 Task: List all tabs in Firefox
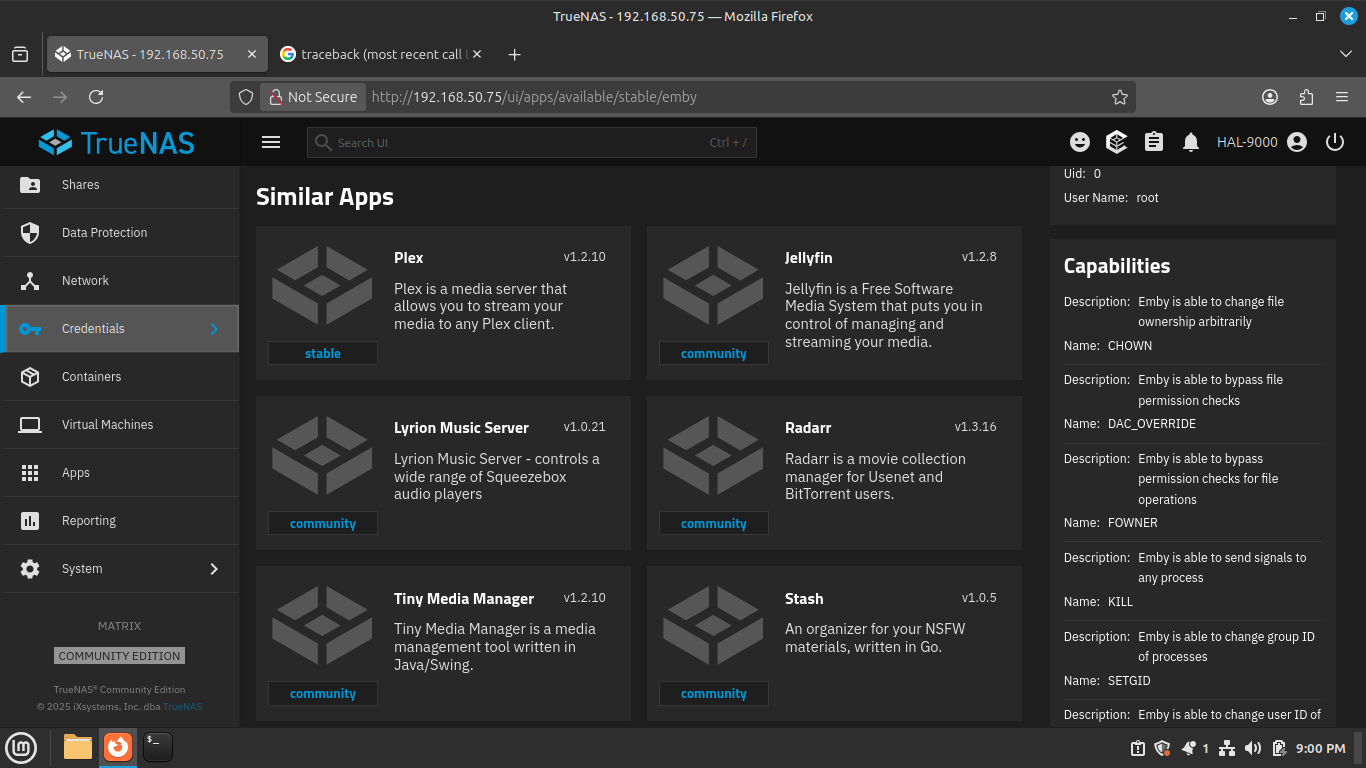click(1344, 54)
